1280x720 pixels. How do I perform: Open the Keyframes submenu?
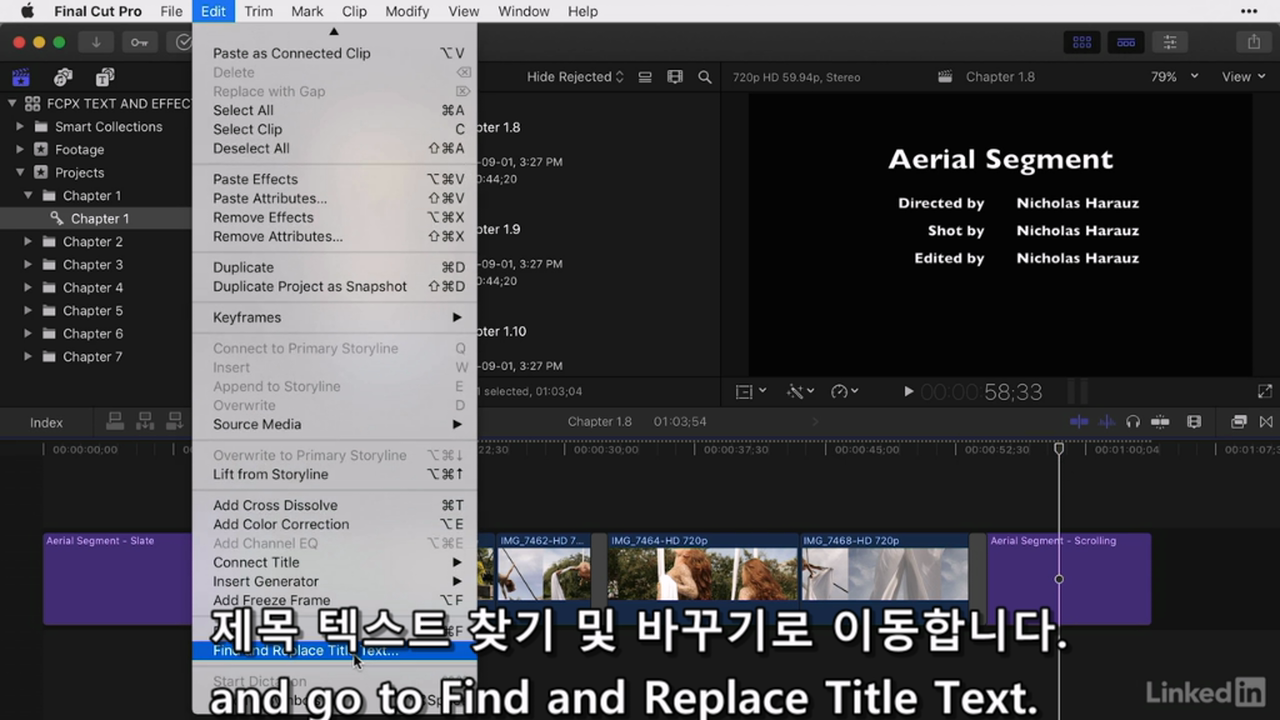tap(334, 317)
